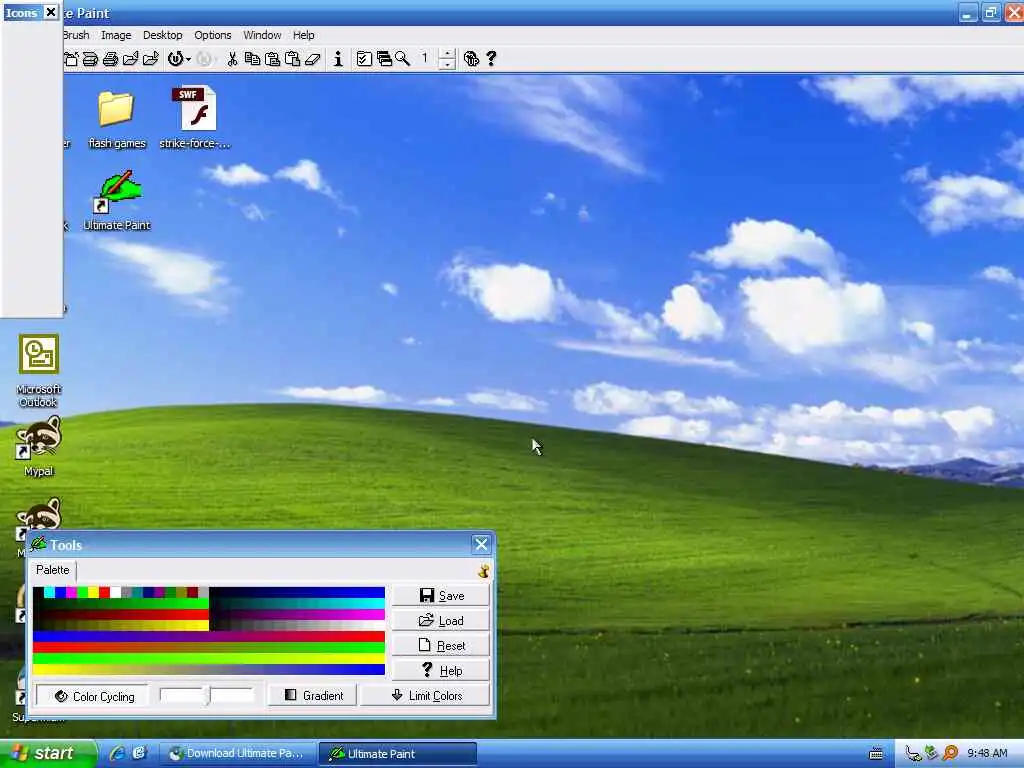
Task: Click the Undo toolbar icon
Action: [x=175, y=59]
